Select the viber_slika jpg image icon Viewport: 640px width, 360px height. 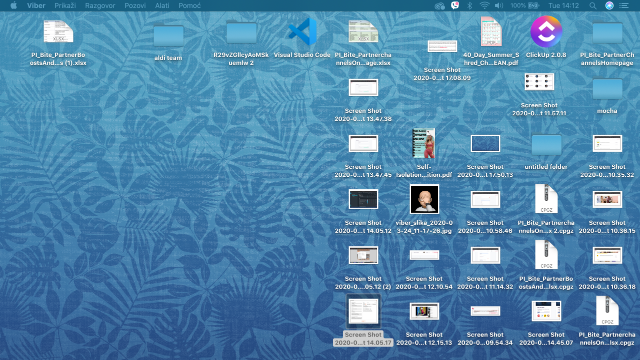pyautogui.click(x=424, y=199)
